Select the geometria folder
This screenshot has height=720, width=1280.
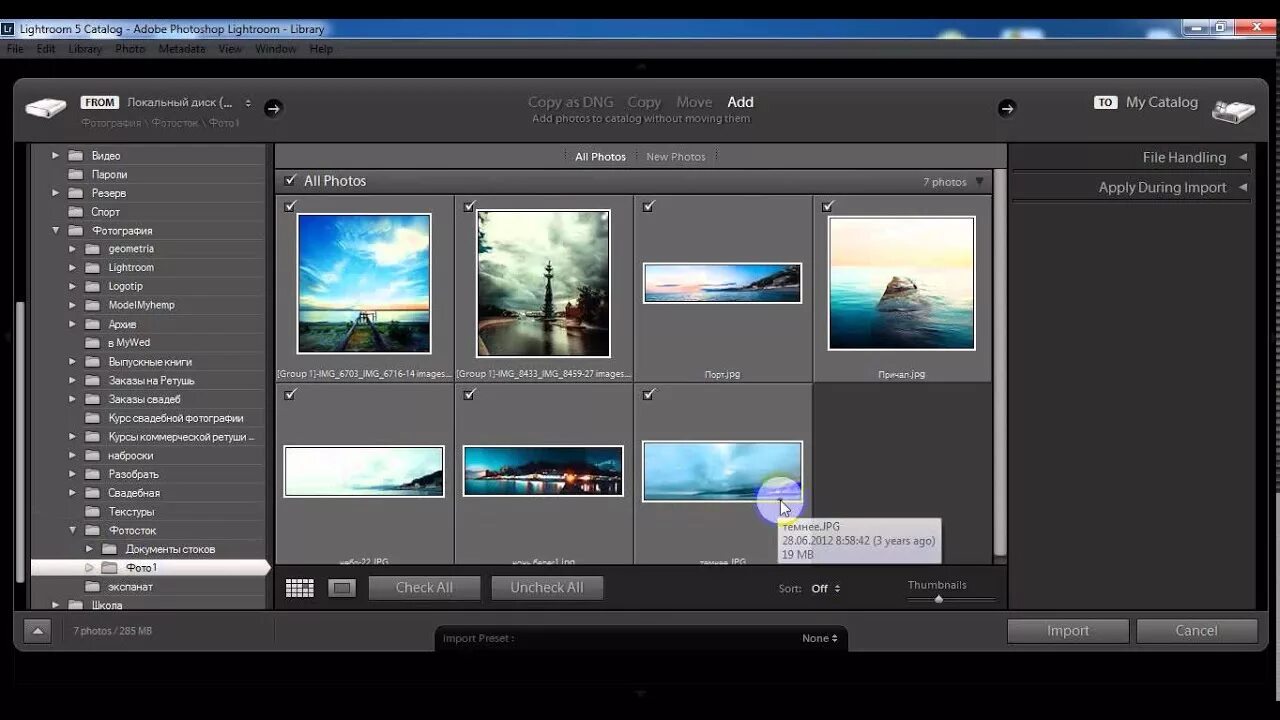(x=131, y=249)
